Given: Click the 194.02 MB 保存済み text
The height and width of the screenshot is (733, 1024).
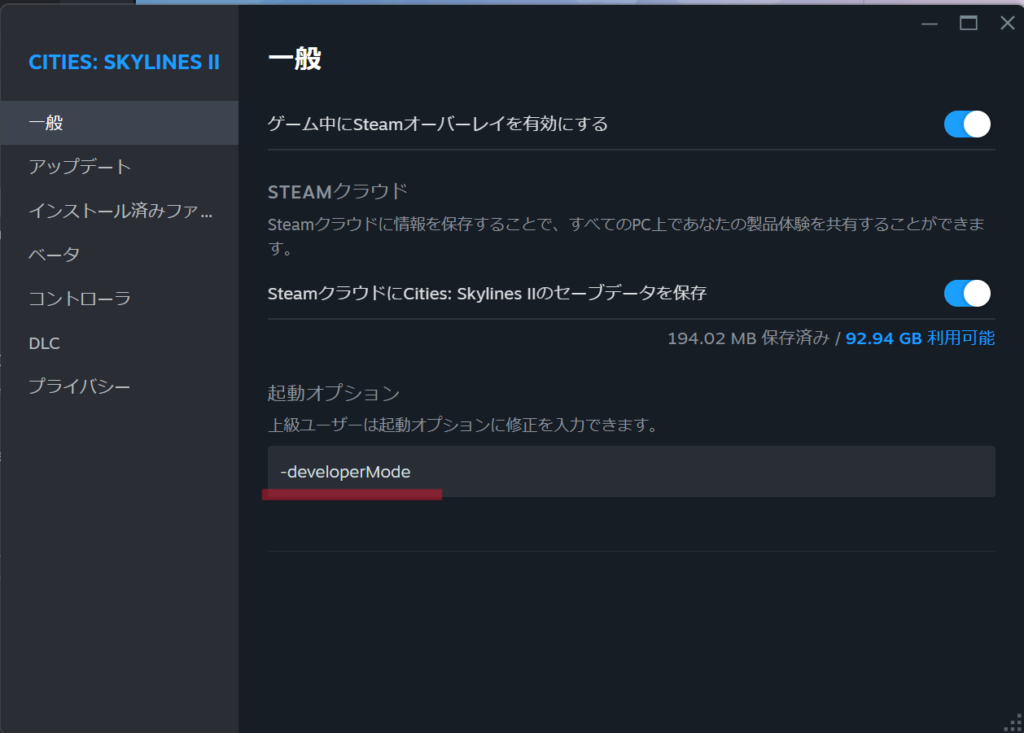Looking at the screenshot, I should [748, 338].
